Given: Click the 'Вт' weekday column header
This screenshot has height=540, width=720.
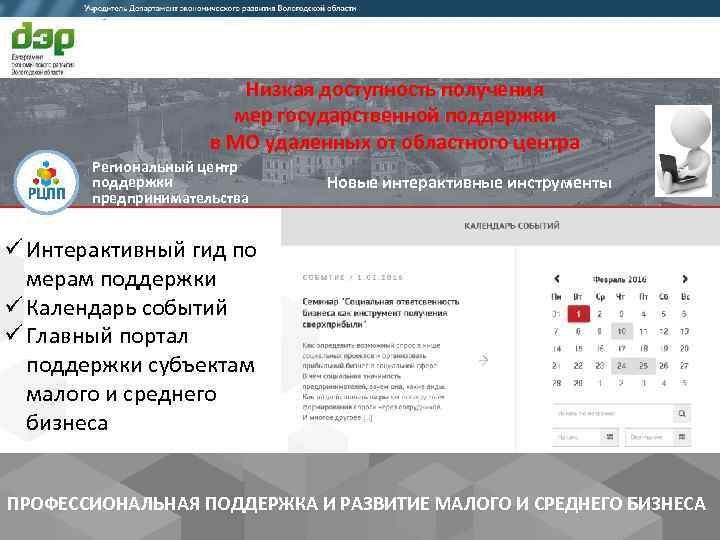Looking at the screenshot, I should point(578,297).
